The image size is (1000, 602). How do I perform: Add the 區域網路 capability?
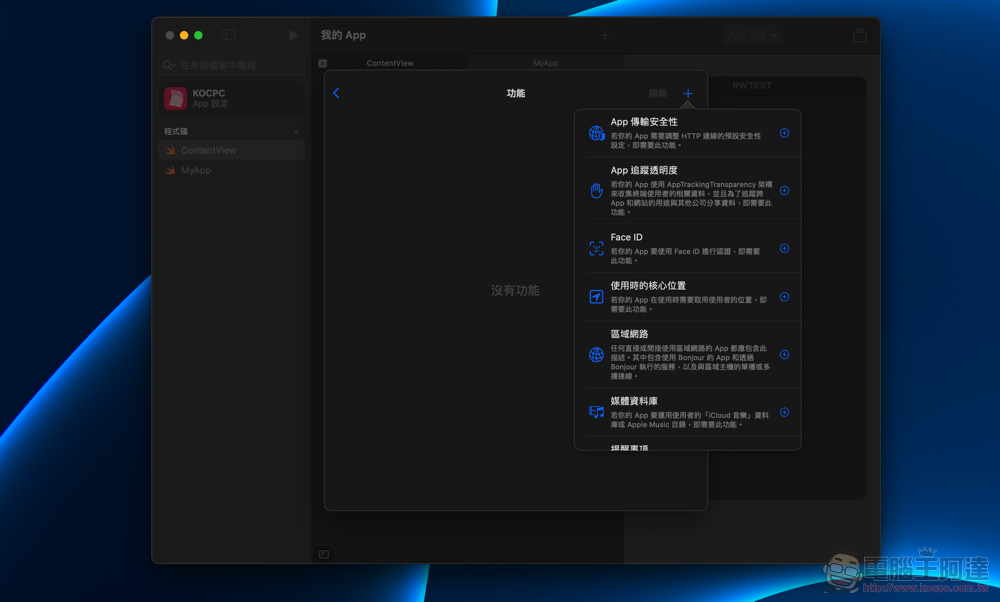pos(784,355)
